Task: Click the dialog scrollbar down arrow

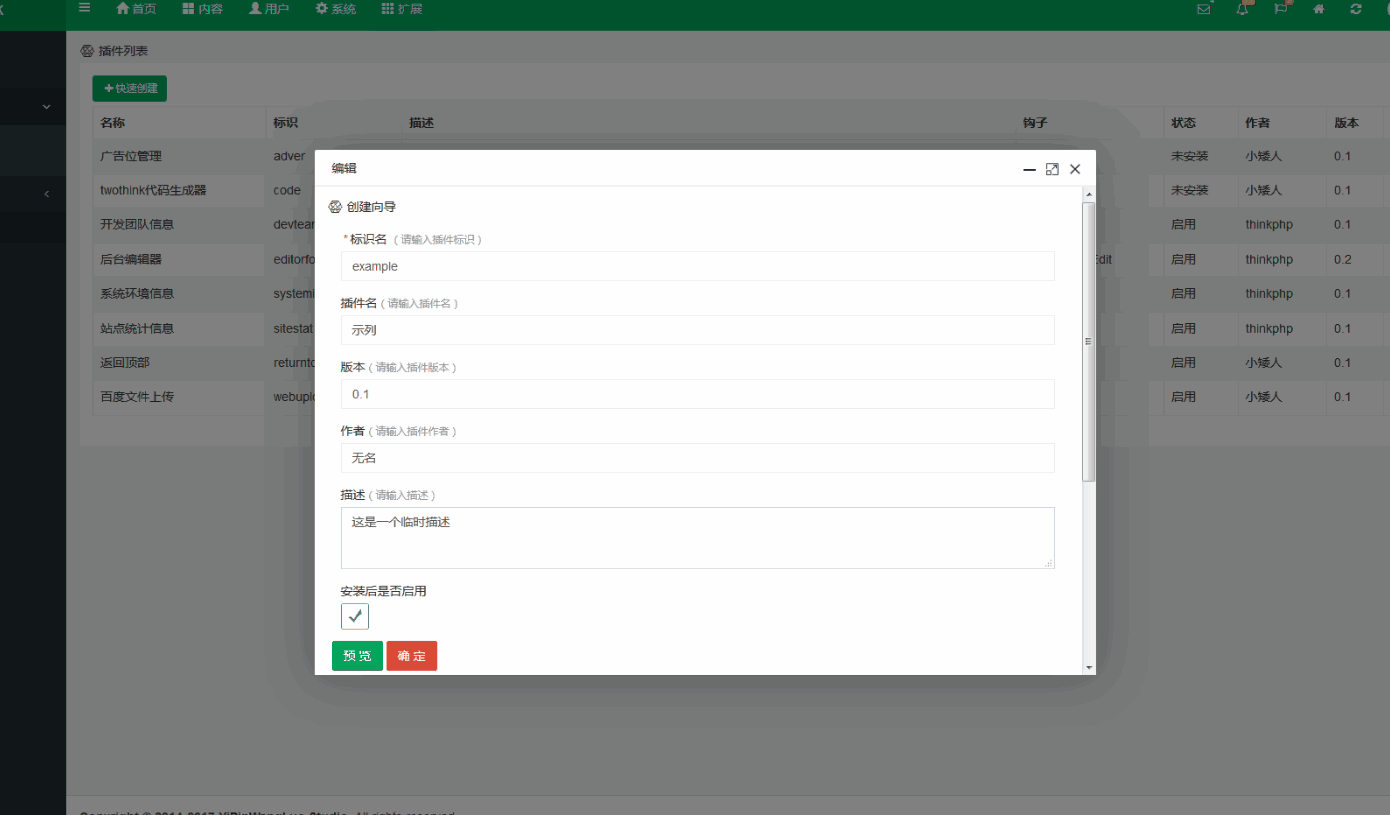Action: [1089, 667]
